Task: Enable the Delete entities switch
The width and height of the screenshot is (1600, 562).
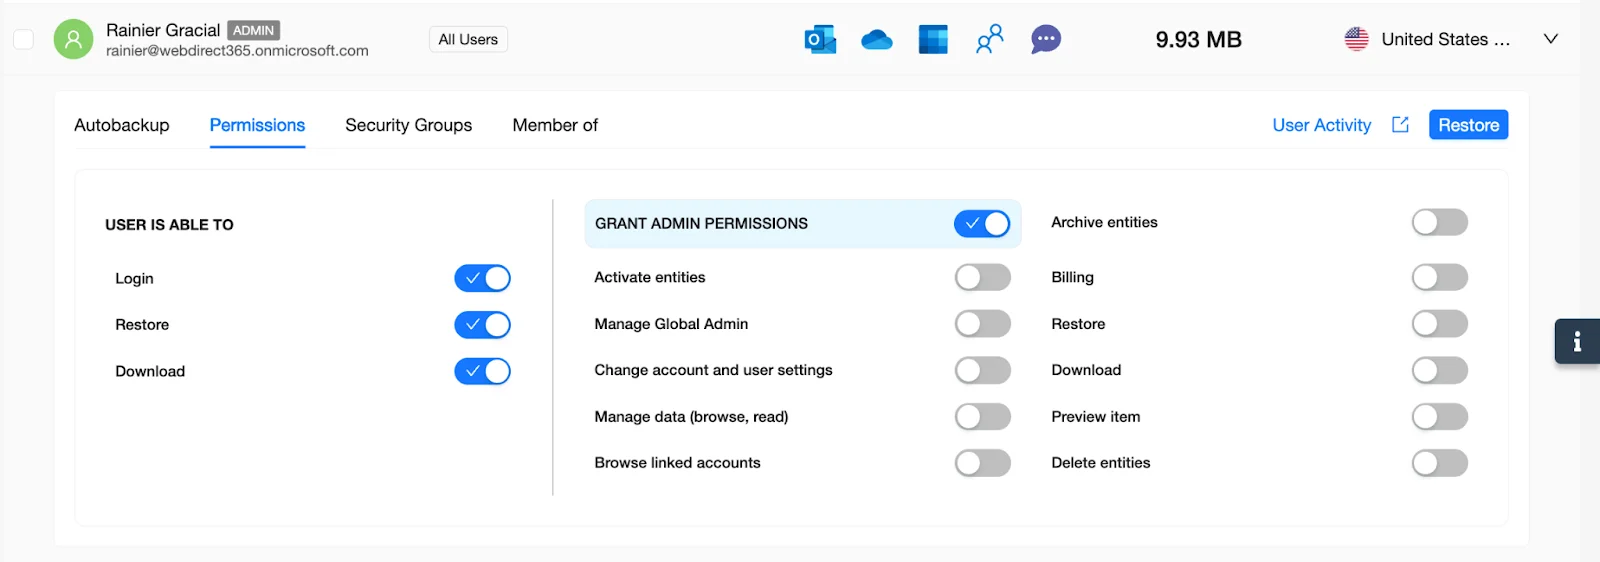Action: pos(1440,463)
